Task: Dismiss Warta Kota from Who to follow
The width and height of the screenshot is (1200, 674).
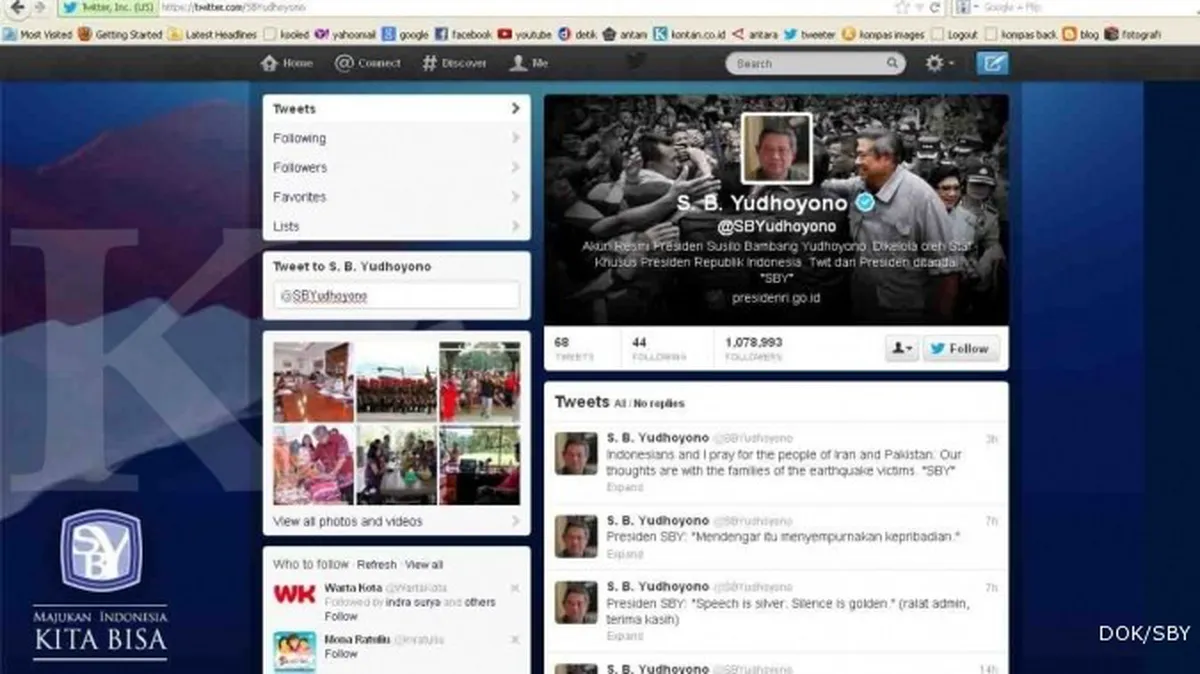Action: coord(516,588)
